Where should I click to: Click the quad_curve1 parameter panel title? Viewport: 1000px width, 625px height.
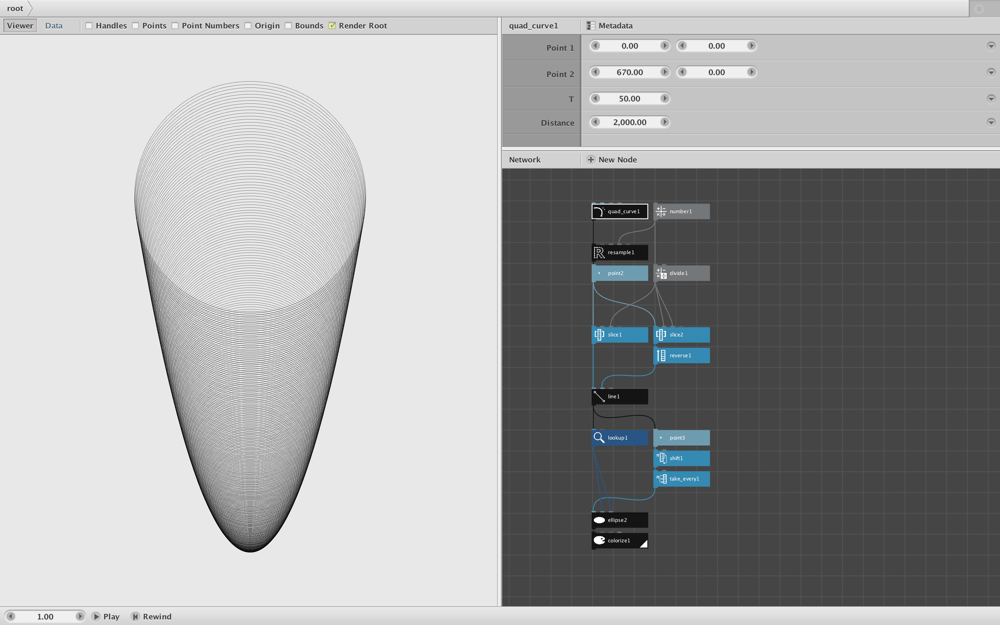pos(533,26)
